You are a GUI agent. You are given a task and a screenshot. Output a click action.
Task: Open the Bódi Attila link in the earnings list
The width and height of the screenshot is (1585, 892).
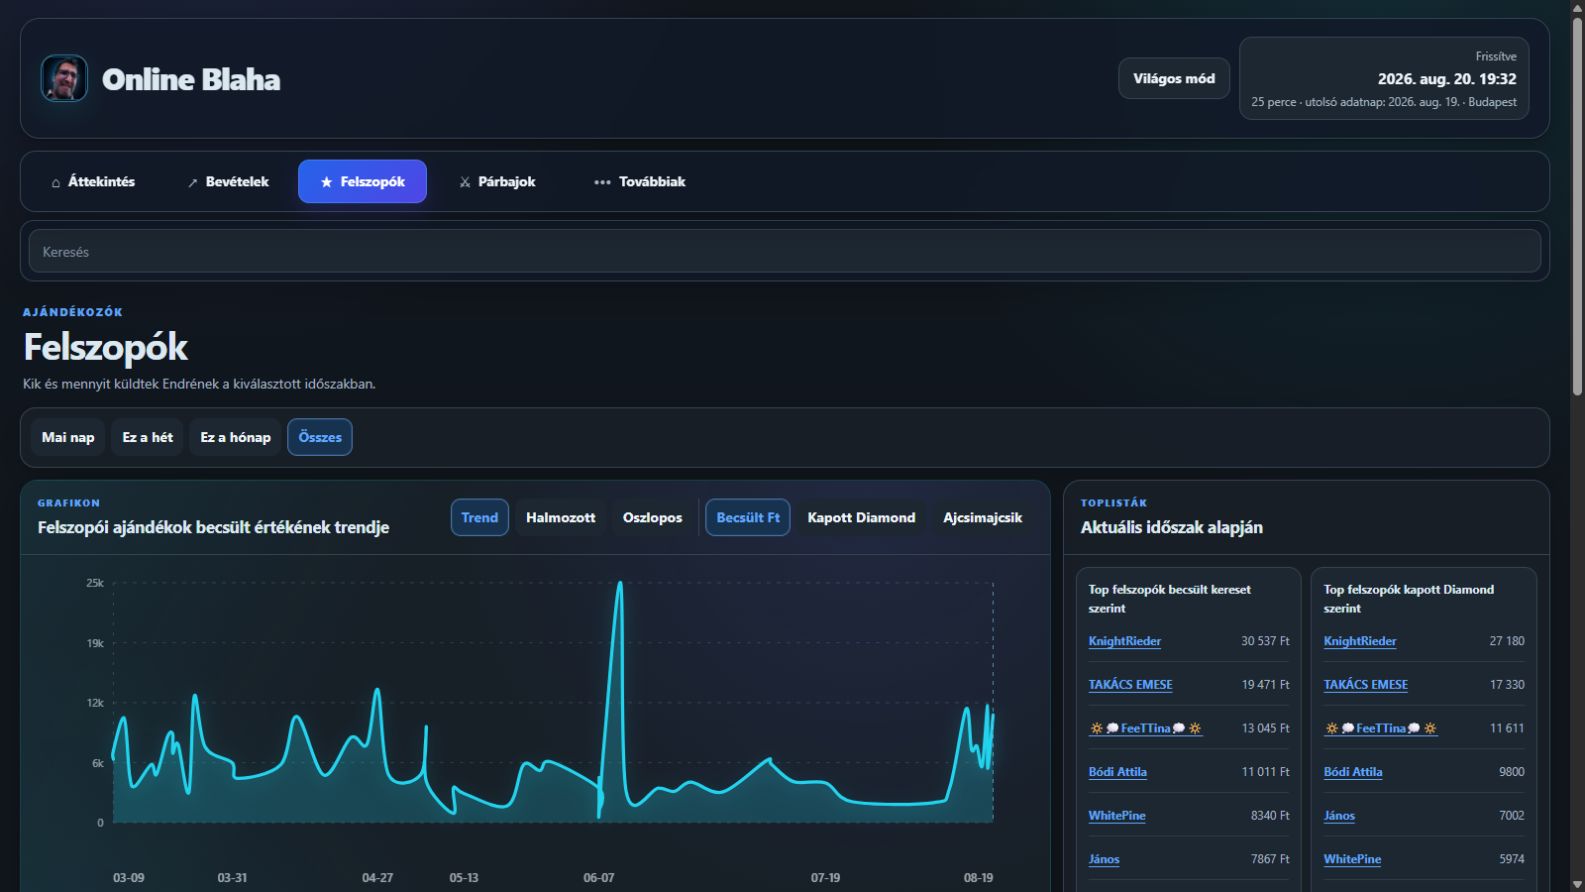(1118, 772)
